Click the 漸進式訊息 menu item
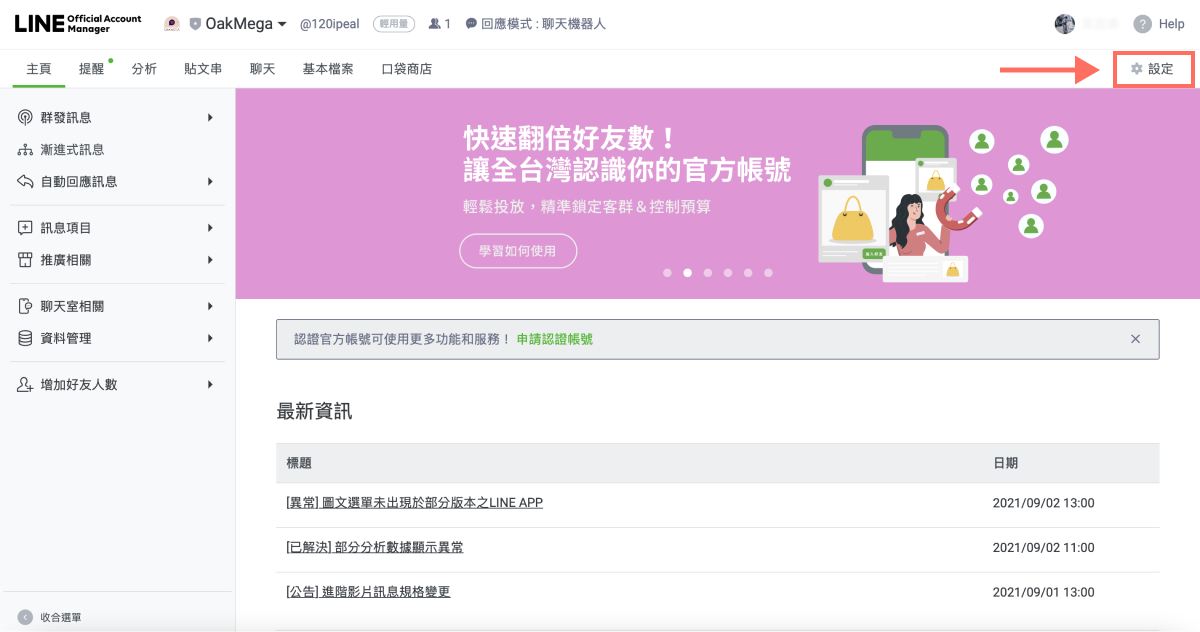1200x632 pixels. pos(73,150)
